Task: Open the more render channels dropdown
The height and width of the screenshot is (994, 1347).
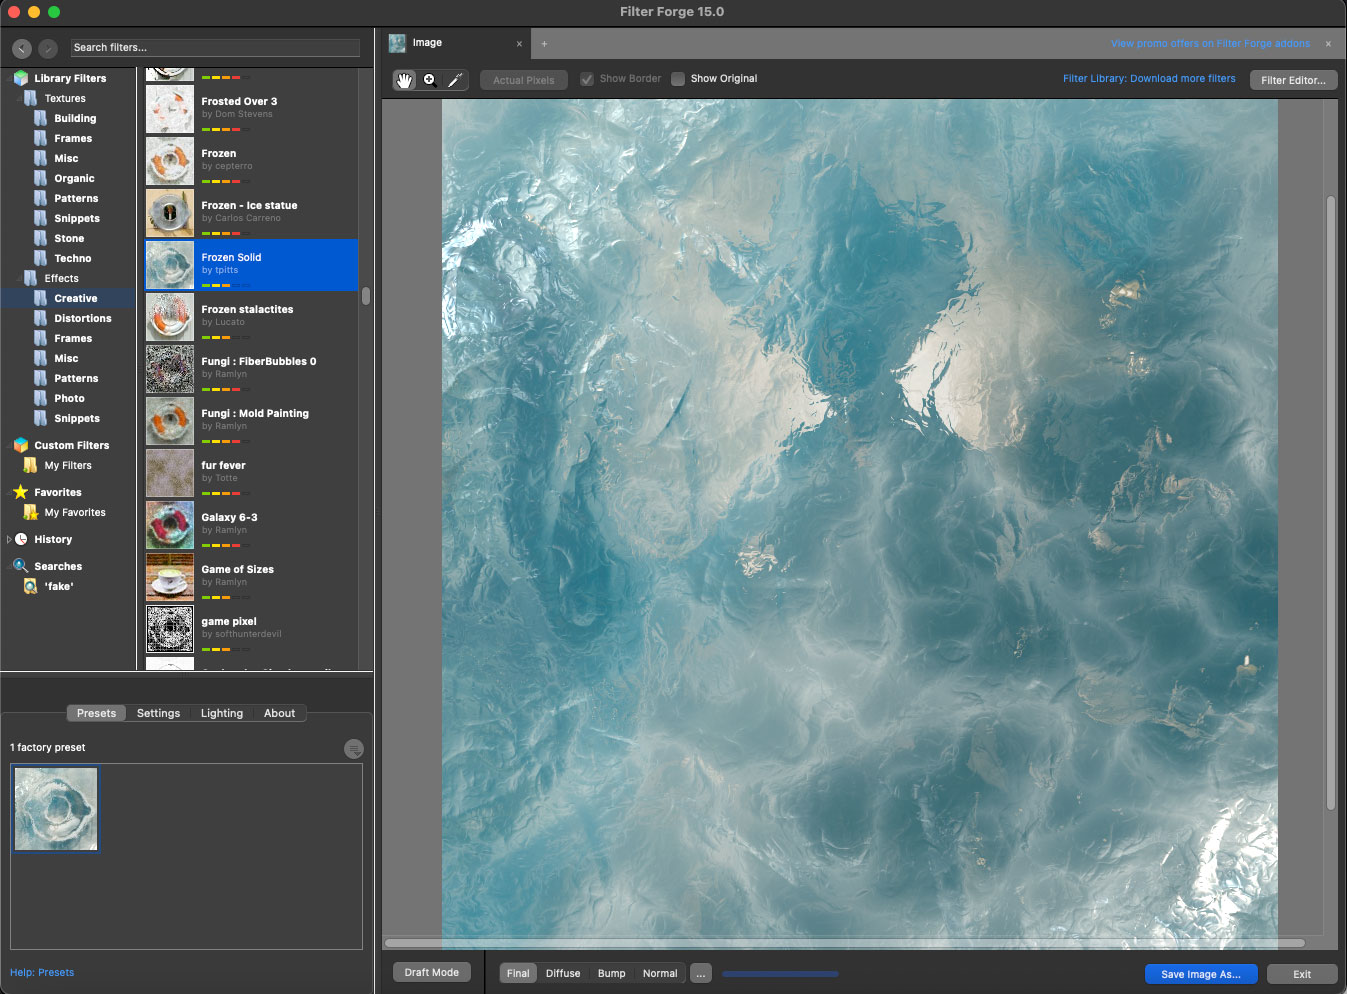Action: click(701, 973)
